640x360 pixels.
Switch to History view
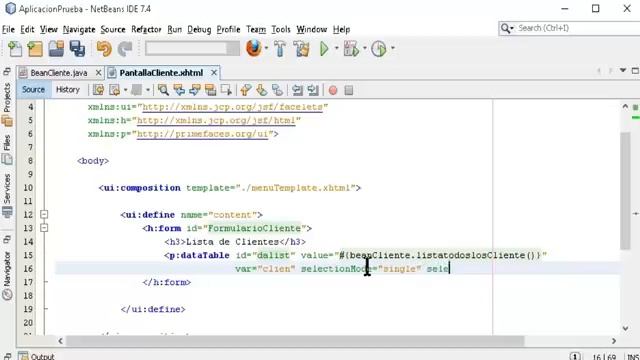coord(68,89)
